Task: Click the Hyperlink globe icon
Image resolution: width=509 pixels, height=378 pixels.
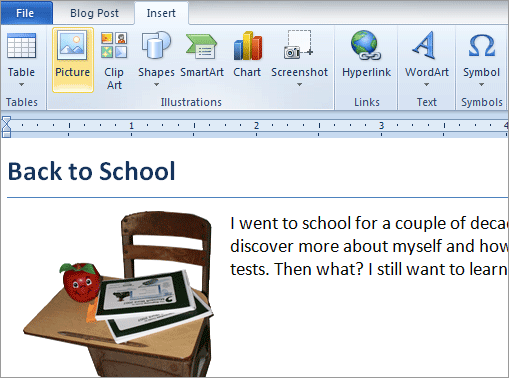Action: (365, 45)
